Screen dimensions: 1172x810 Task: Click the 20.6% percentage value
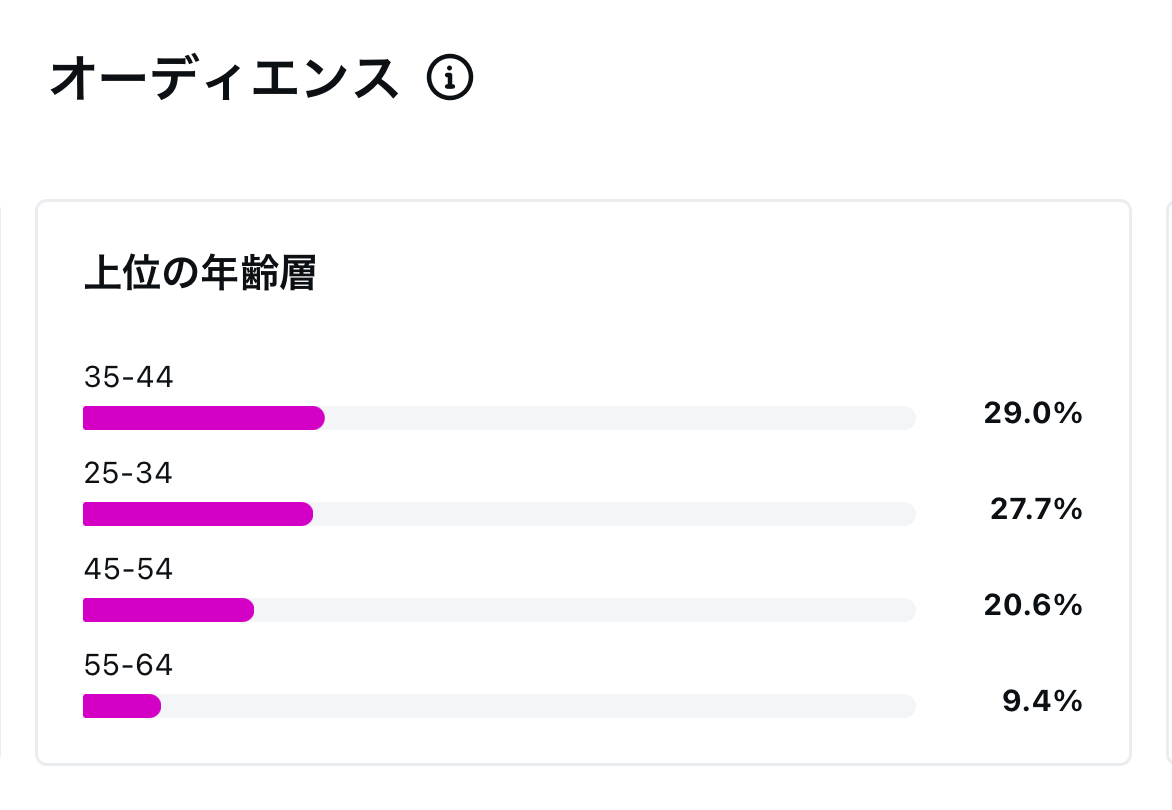[1033, 605]
